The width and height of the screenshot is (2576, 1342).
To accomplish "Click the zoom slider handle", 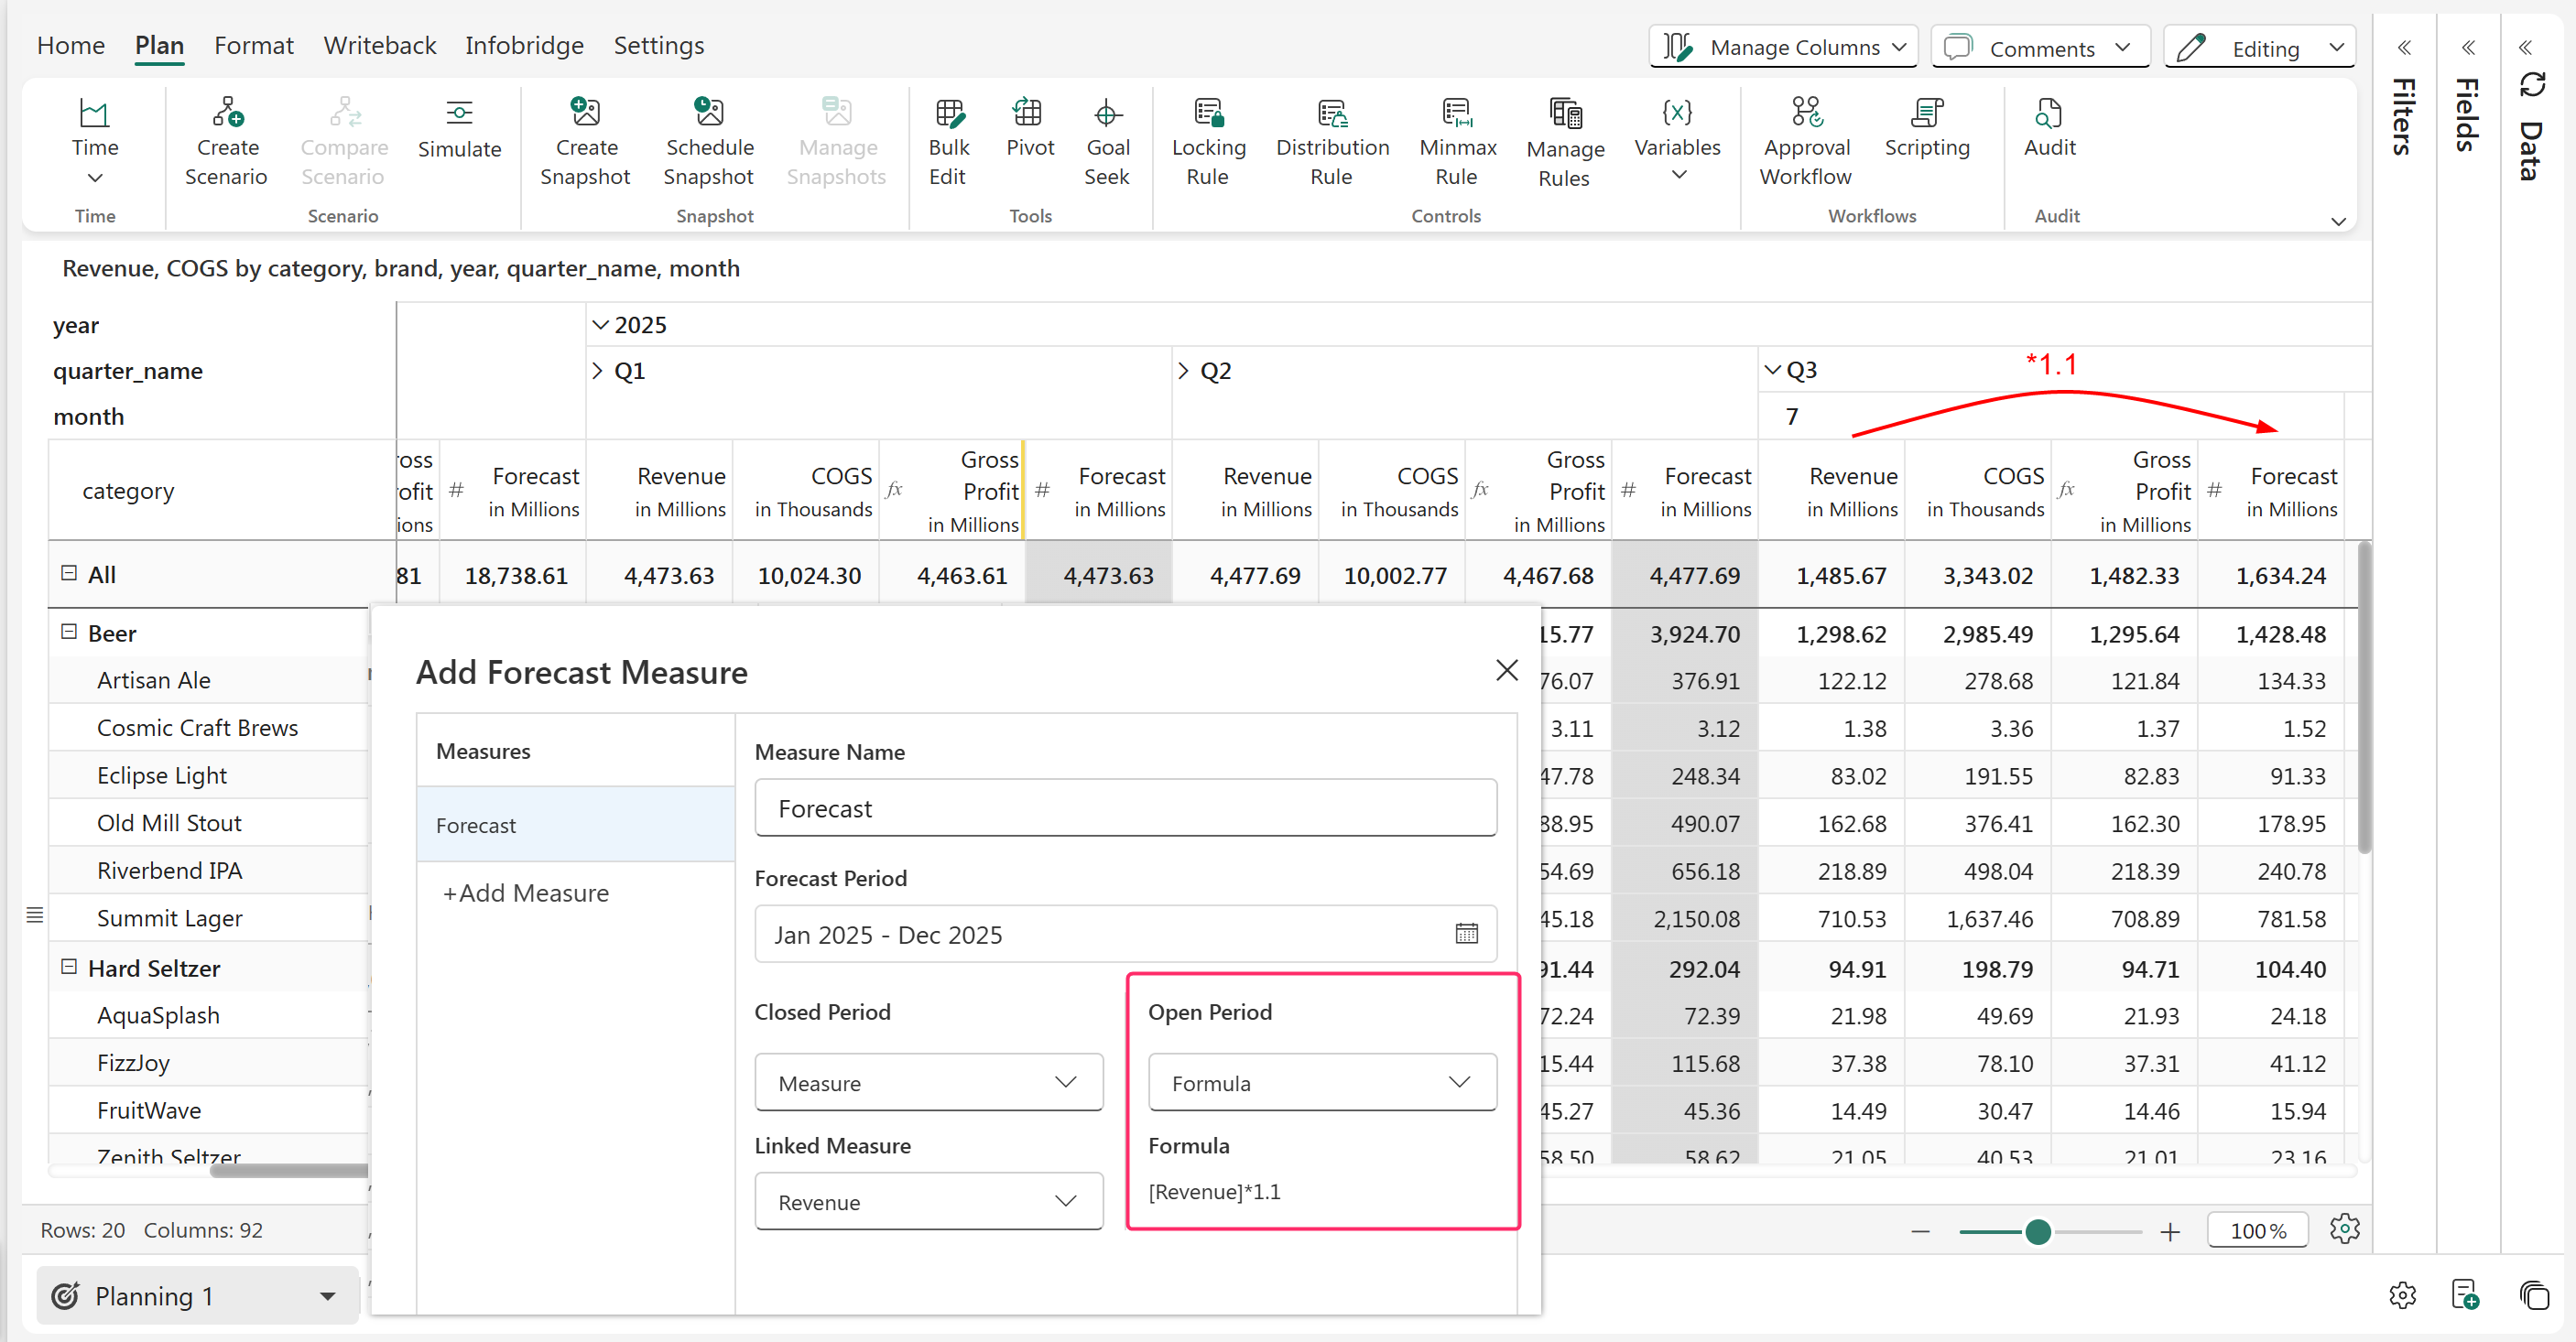I will click(2037, 1231).
